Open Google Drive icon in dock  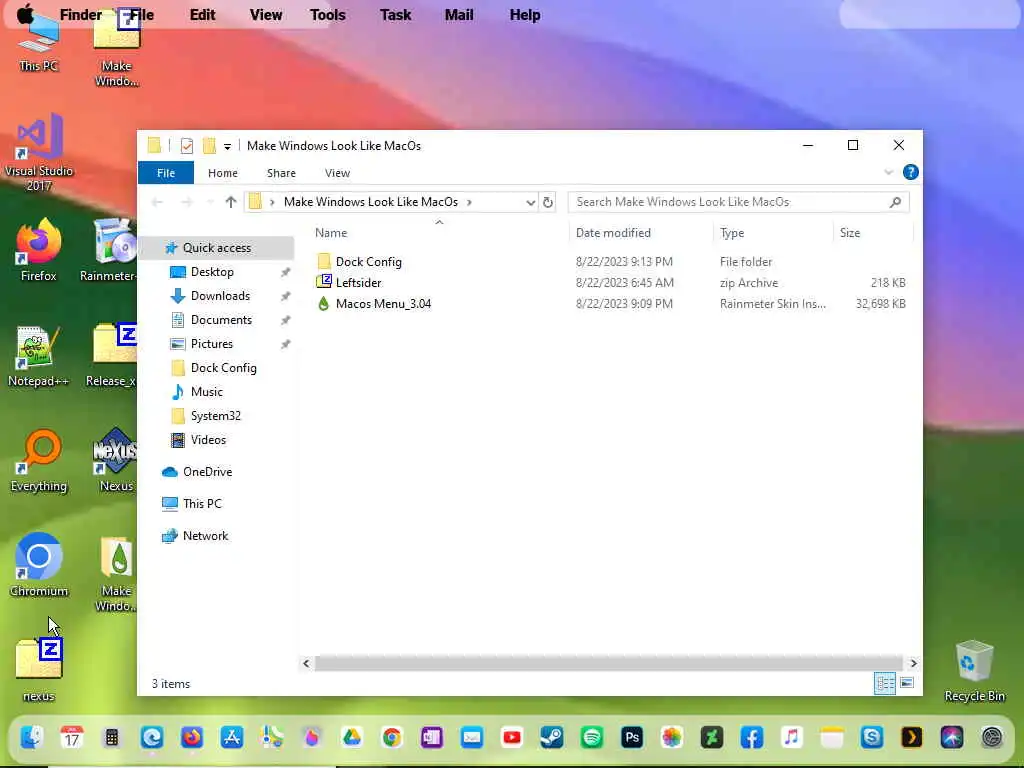352,737
